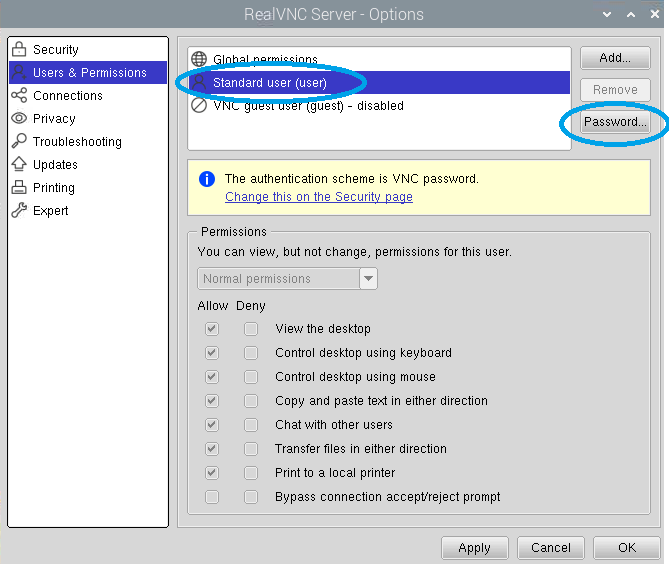The width and height of the screenshot is (669, 564).
Task: Toggle Deny for Control desktop using mouse
Action: [x=251, y=377]
